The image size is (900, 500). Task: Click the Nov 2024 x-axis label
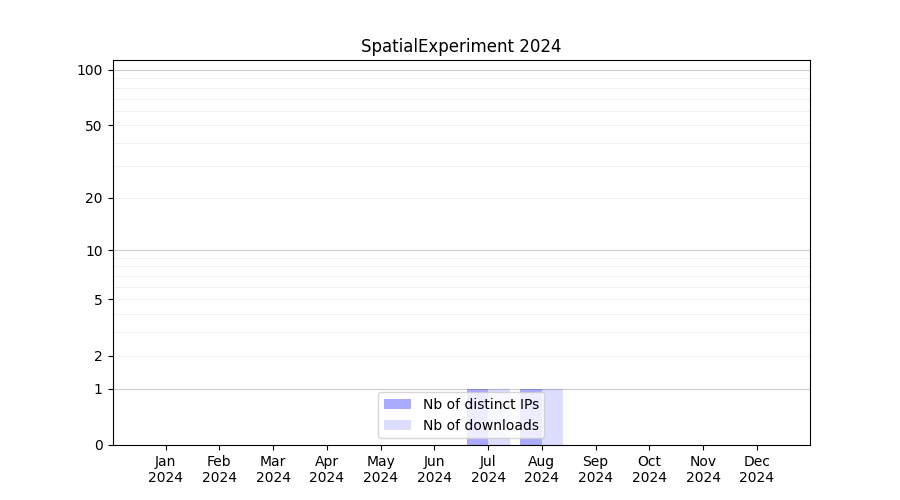point(703,469)
